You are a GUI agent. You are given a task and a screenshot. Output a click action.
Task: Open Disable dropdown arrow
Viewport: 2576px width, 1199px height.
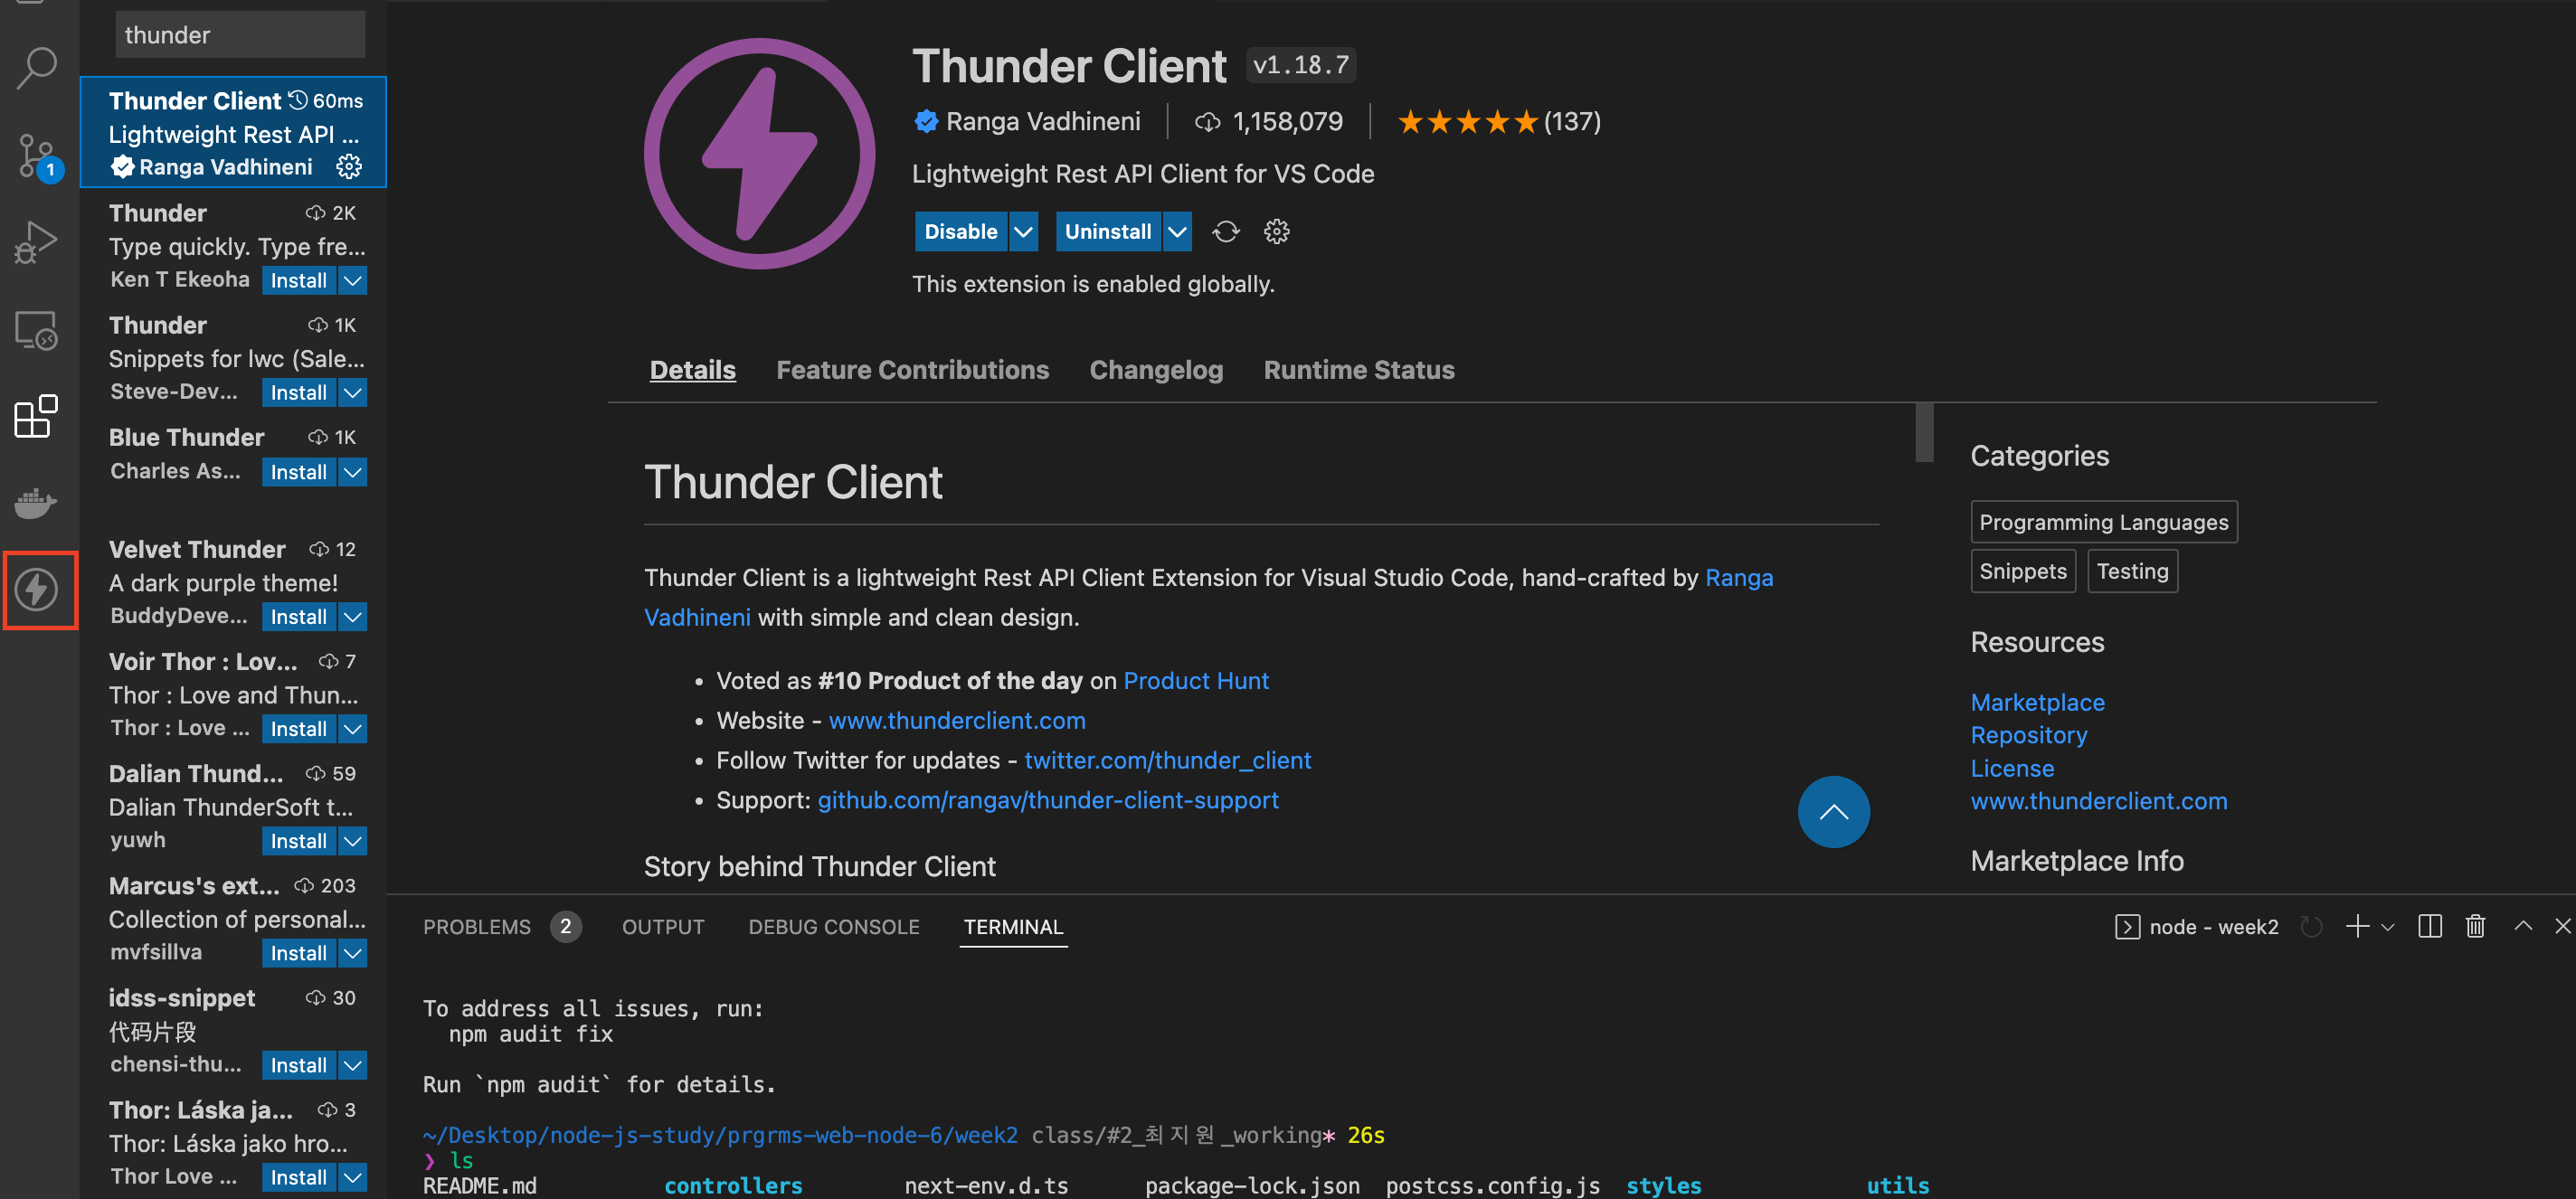(1023, 232)
